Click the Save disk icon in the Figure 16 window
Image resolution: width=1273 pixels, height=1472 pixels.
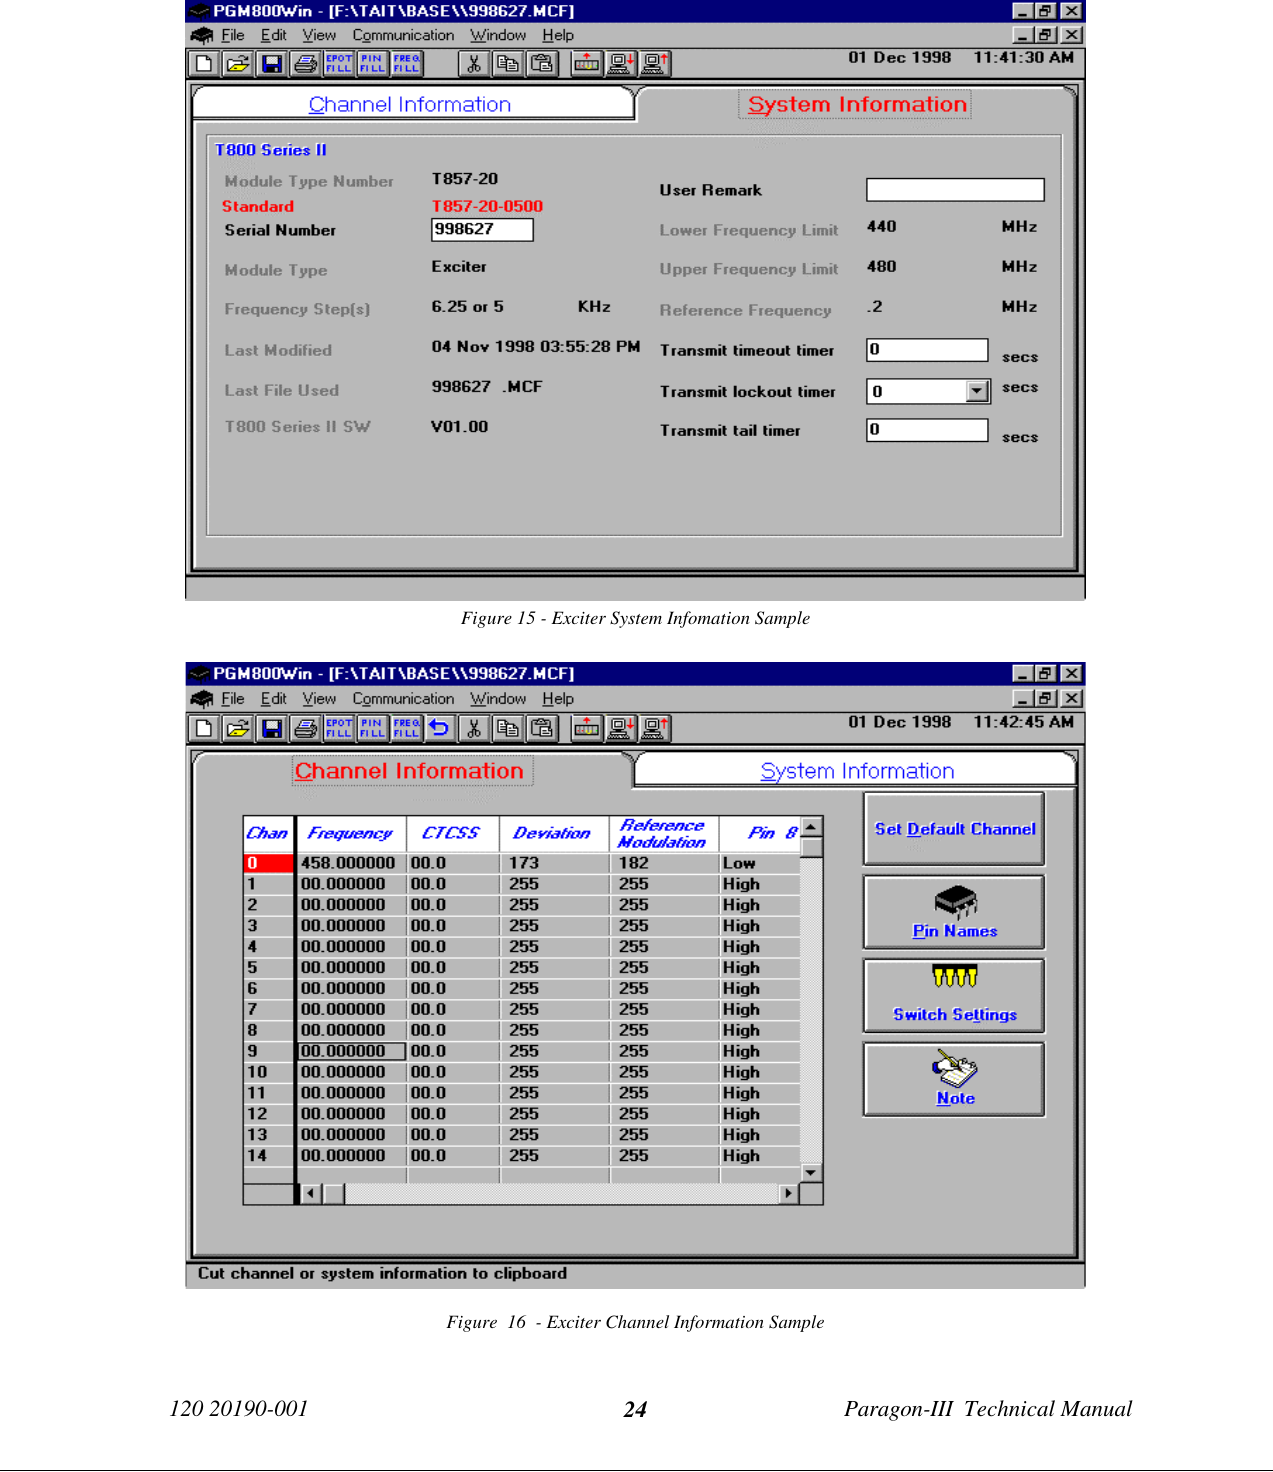click(x=272, y=728)
